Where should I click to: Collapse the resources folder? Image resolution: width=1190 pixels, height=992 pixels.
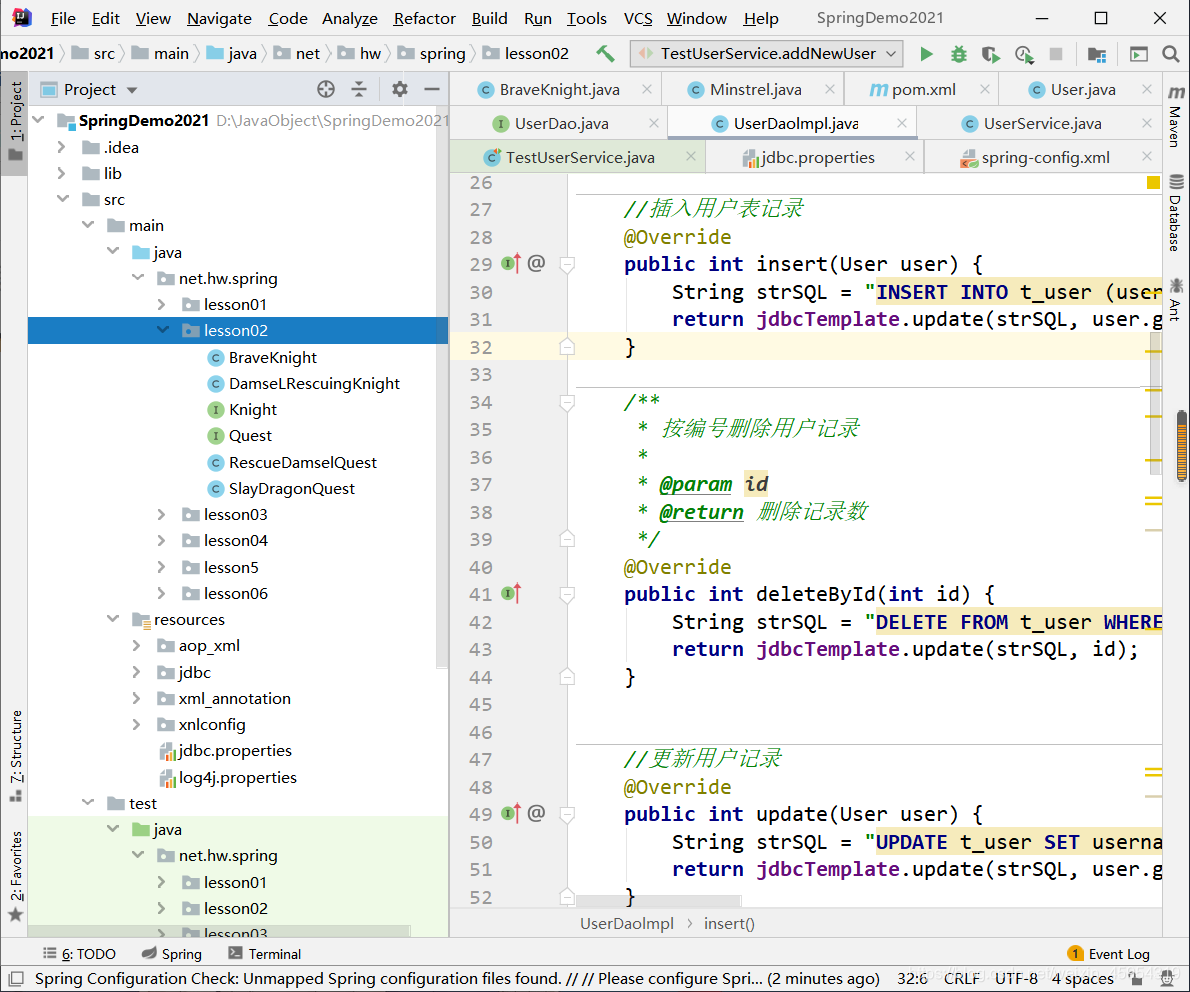(x=113, y=619)
